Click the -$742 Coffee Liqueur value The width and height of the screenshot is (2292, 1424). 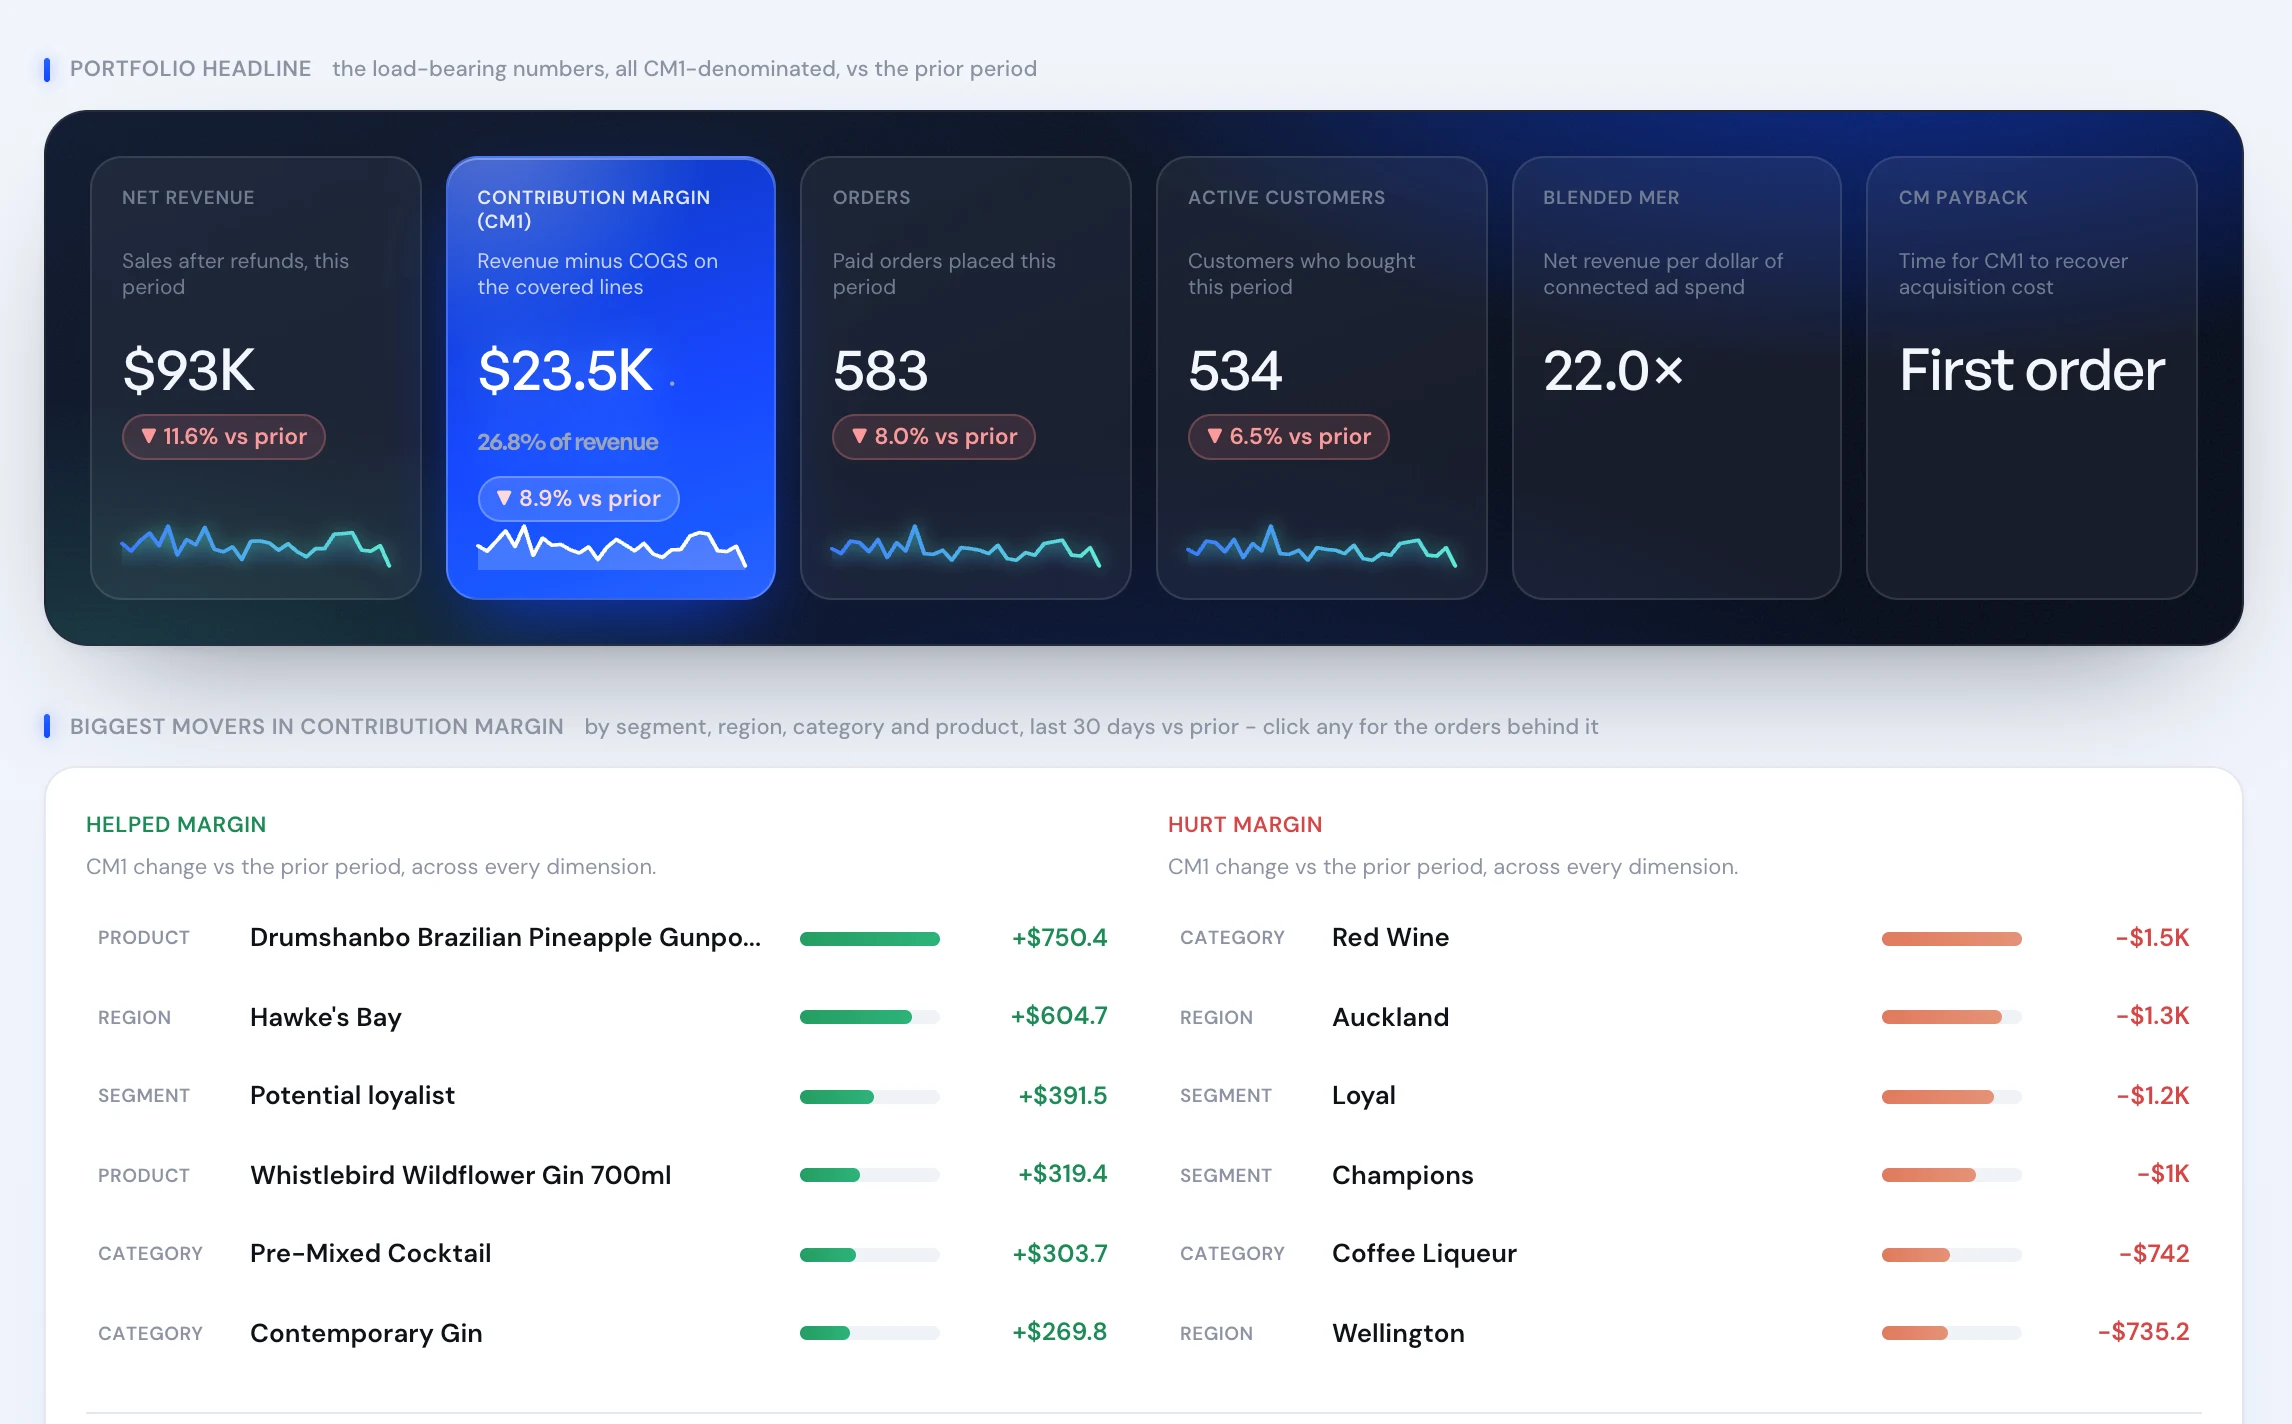coord(2154,1254)
